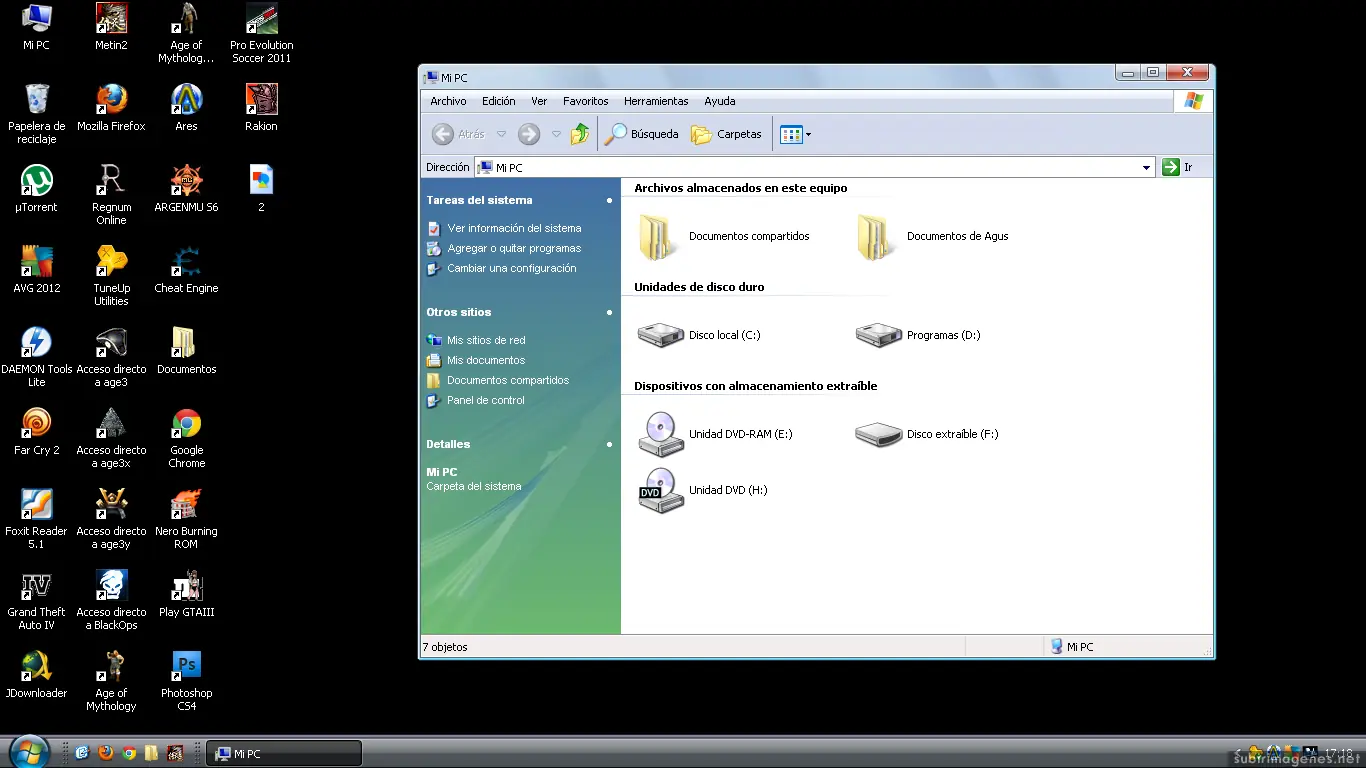
Task: Open the Edición menu
Action: click(498, 101)
